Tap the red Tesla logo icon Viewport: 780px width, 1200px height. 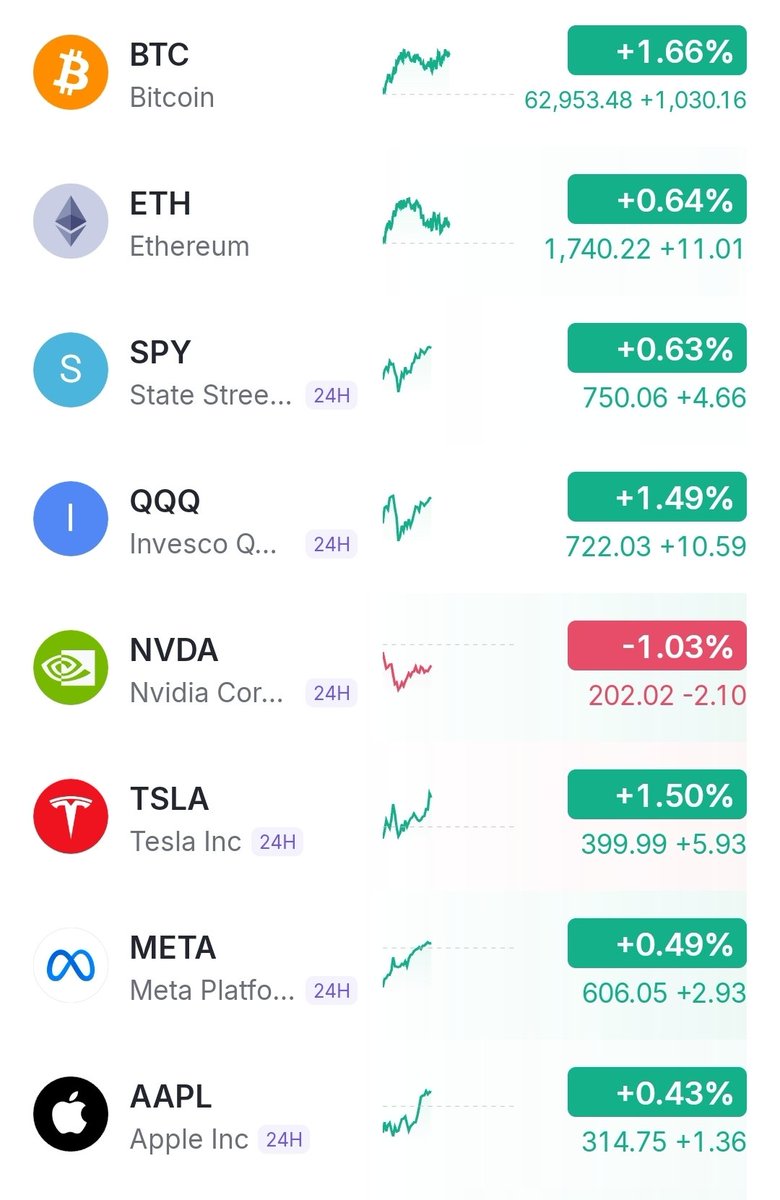click(x=70, y=817)
